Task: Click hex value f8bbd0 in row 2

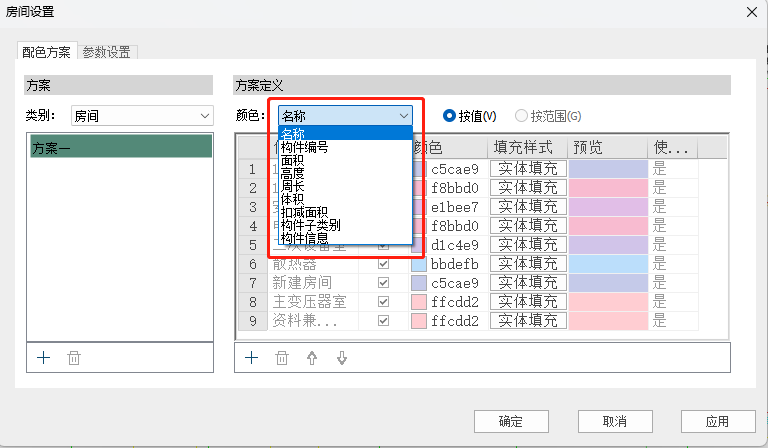Action: point(455,188)
